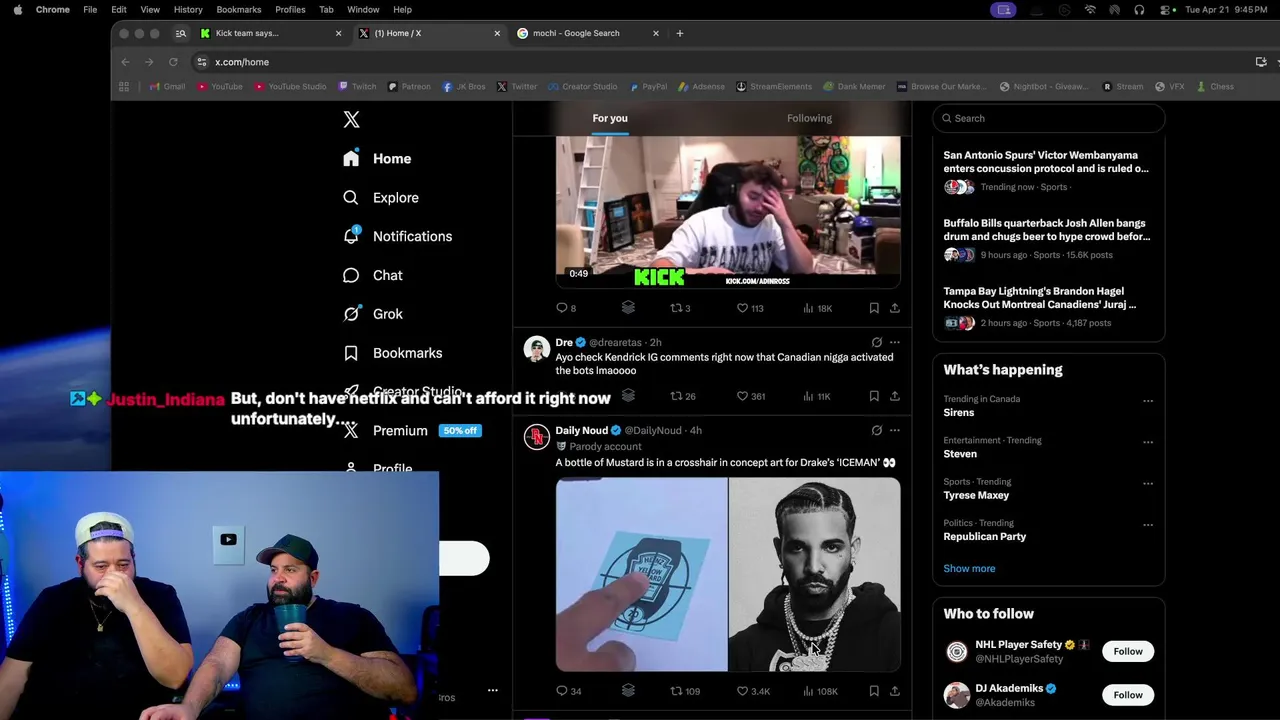Open the Sirens trending topic

coord(959,412)
